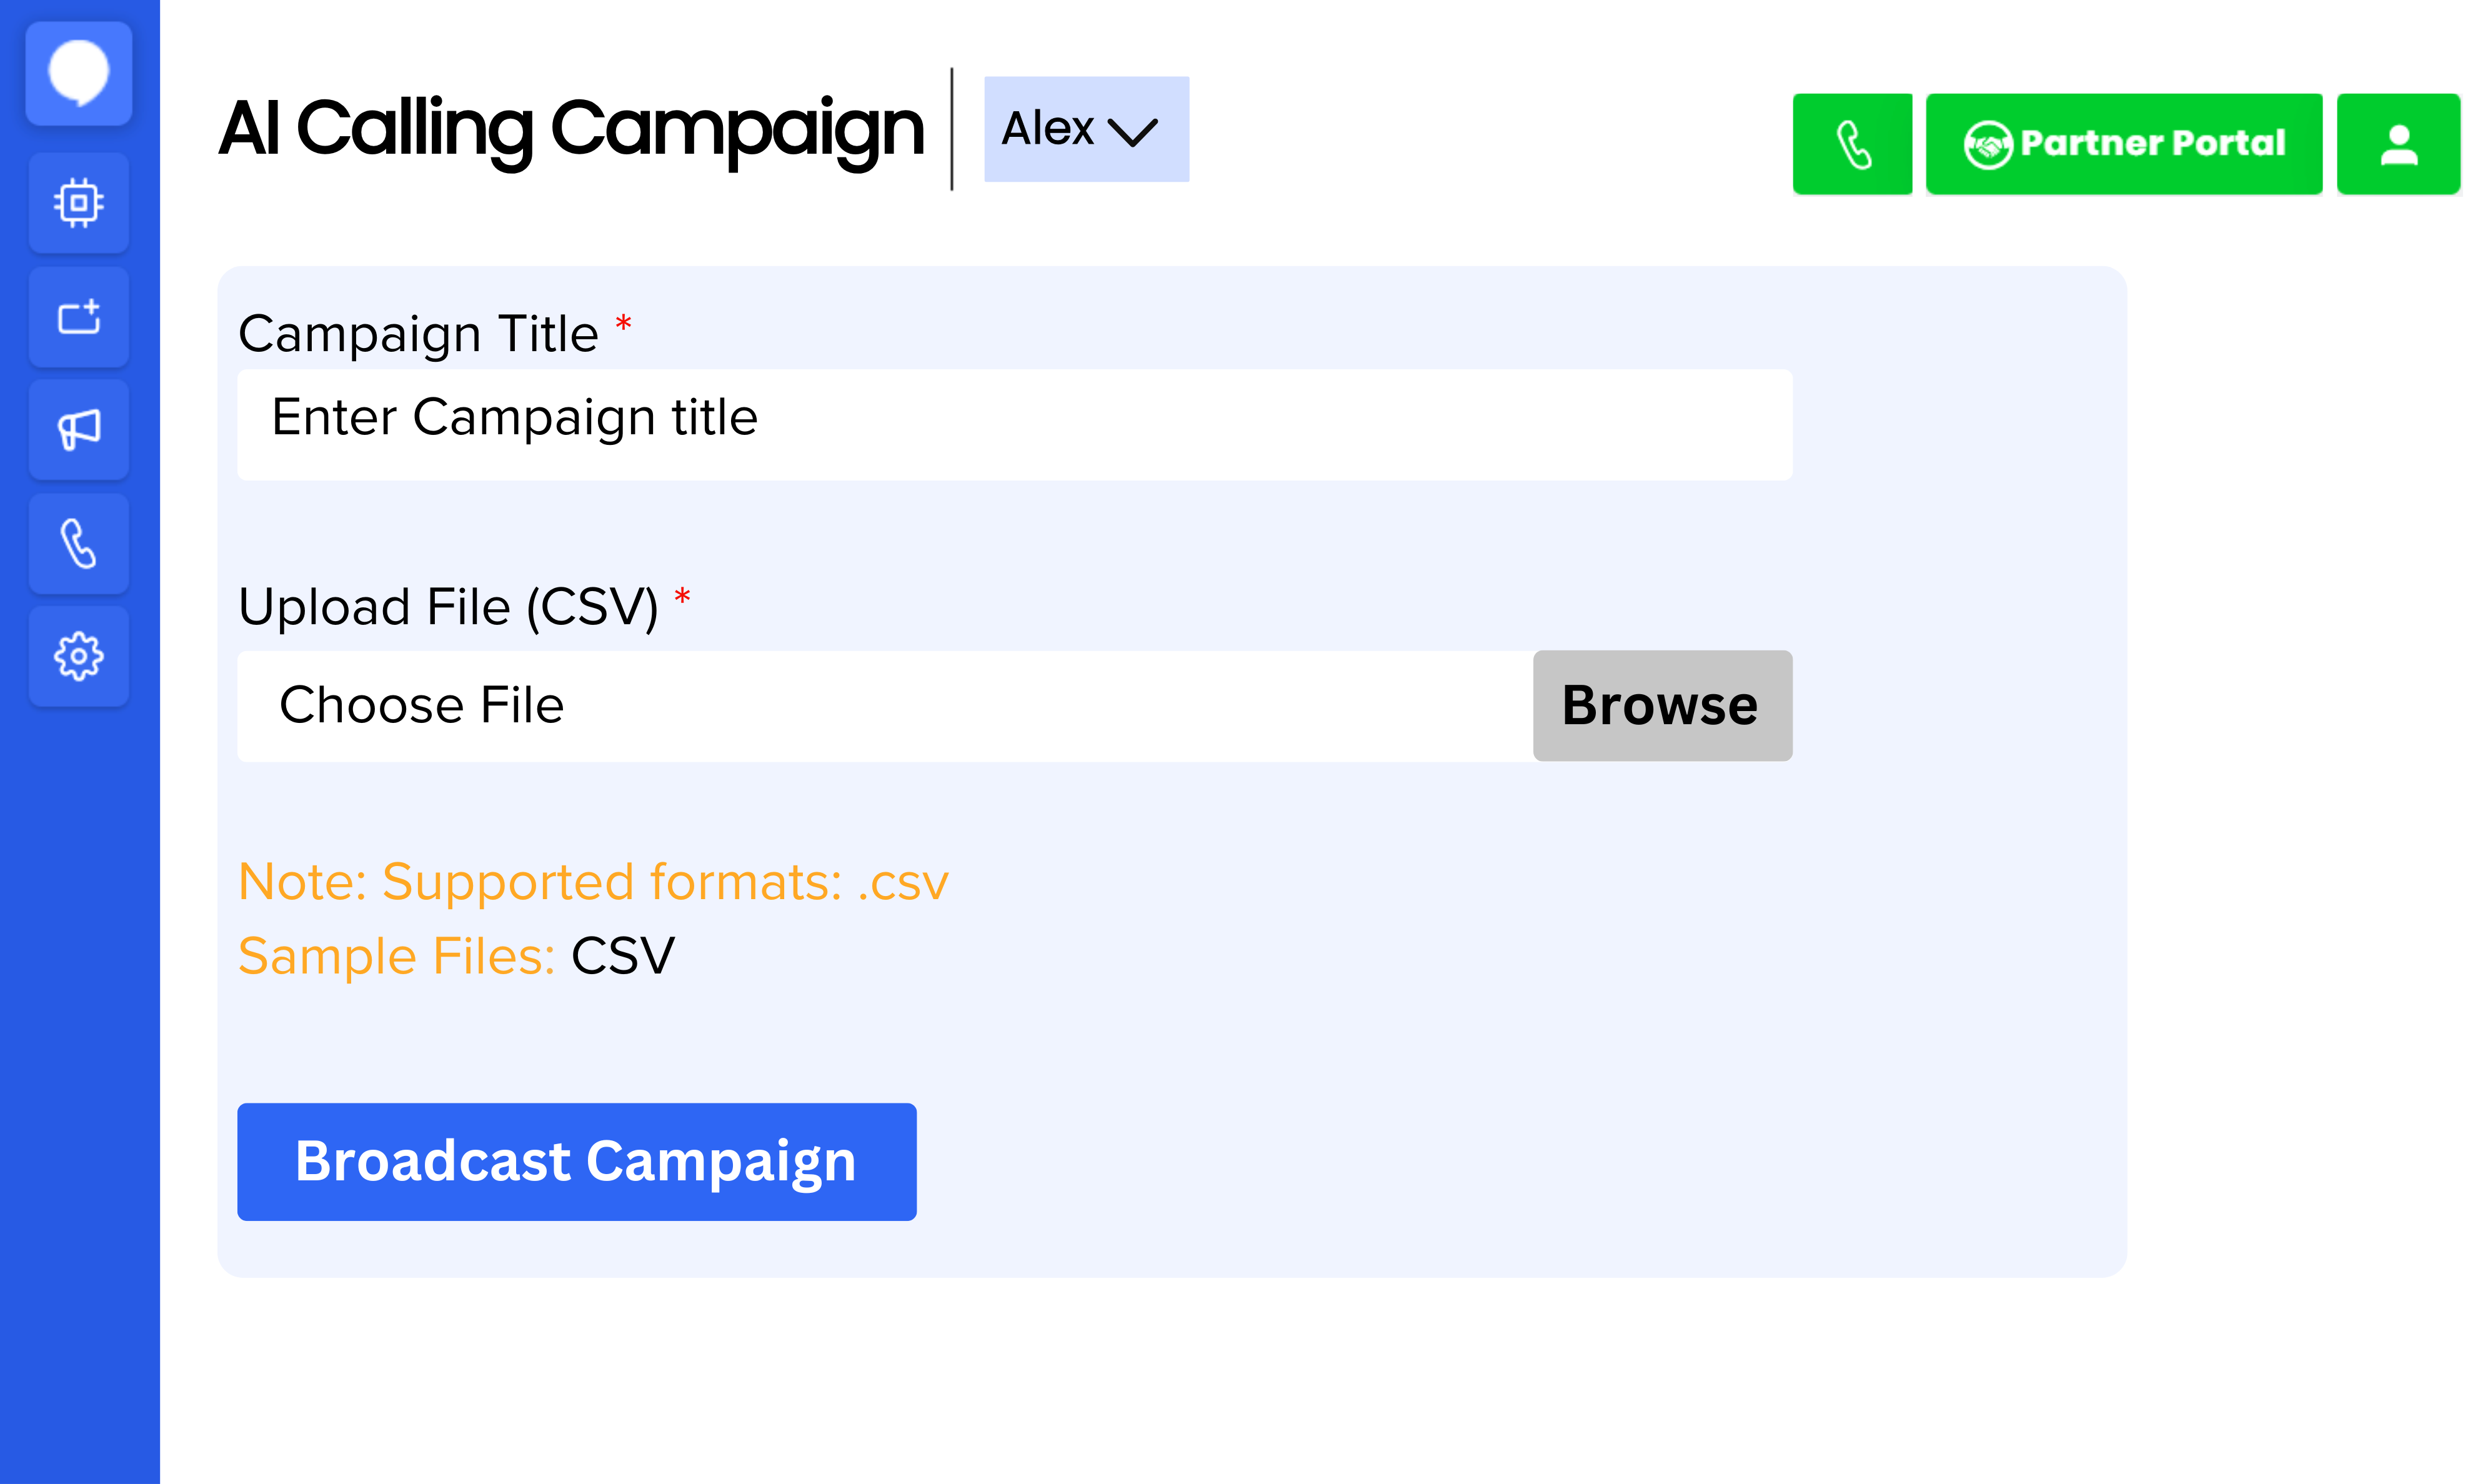Click the Upload File (CSV) label
The image size is (2480, 1484).
click(448, 607)
